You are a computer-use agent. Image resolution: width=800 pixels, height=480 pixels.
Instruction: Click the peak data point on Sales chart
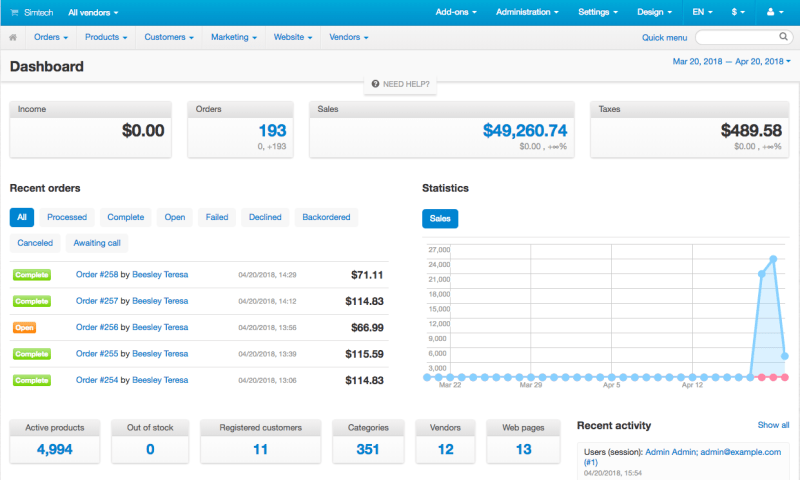[773, 259]
